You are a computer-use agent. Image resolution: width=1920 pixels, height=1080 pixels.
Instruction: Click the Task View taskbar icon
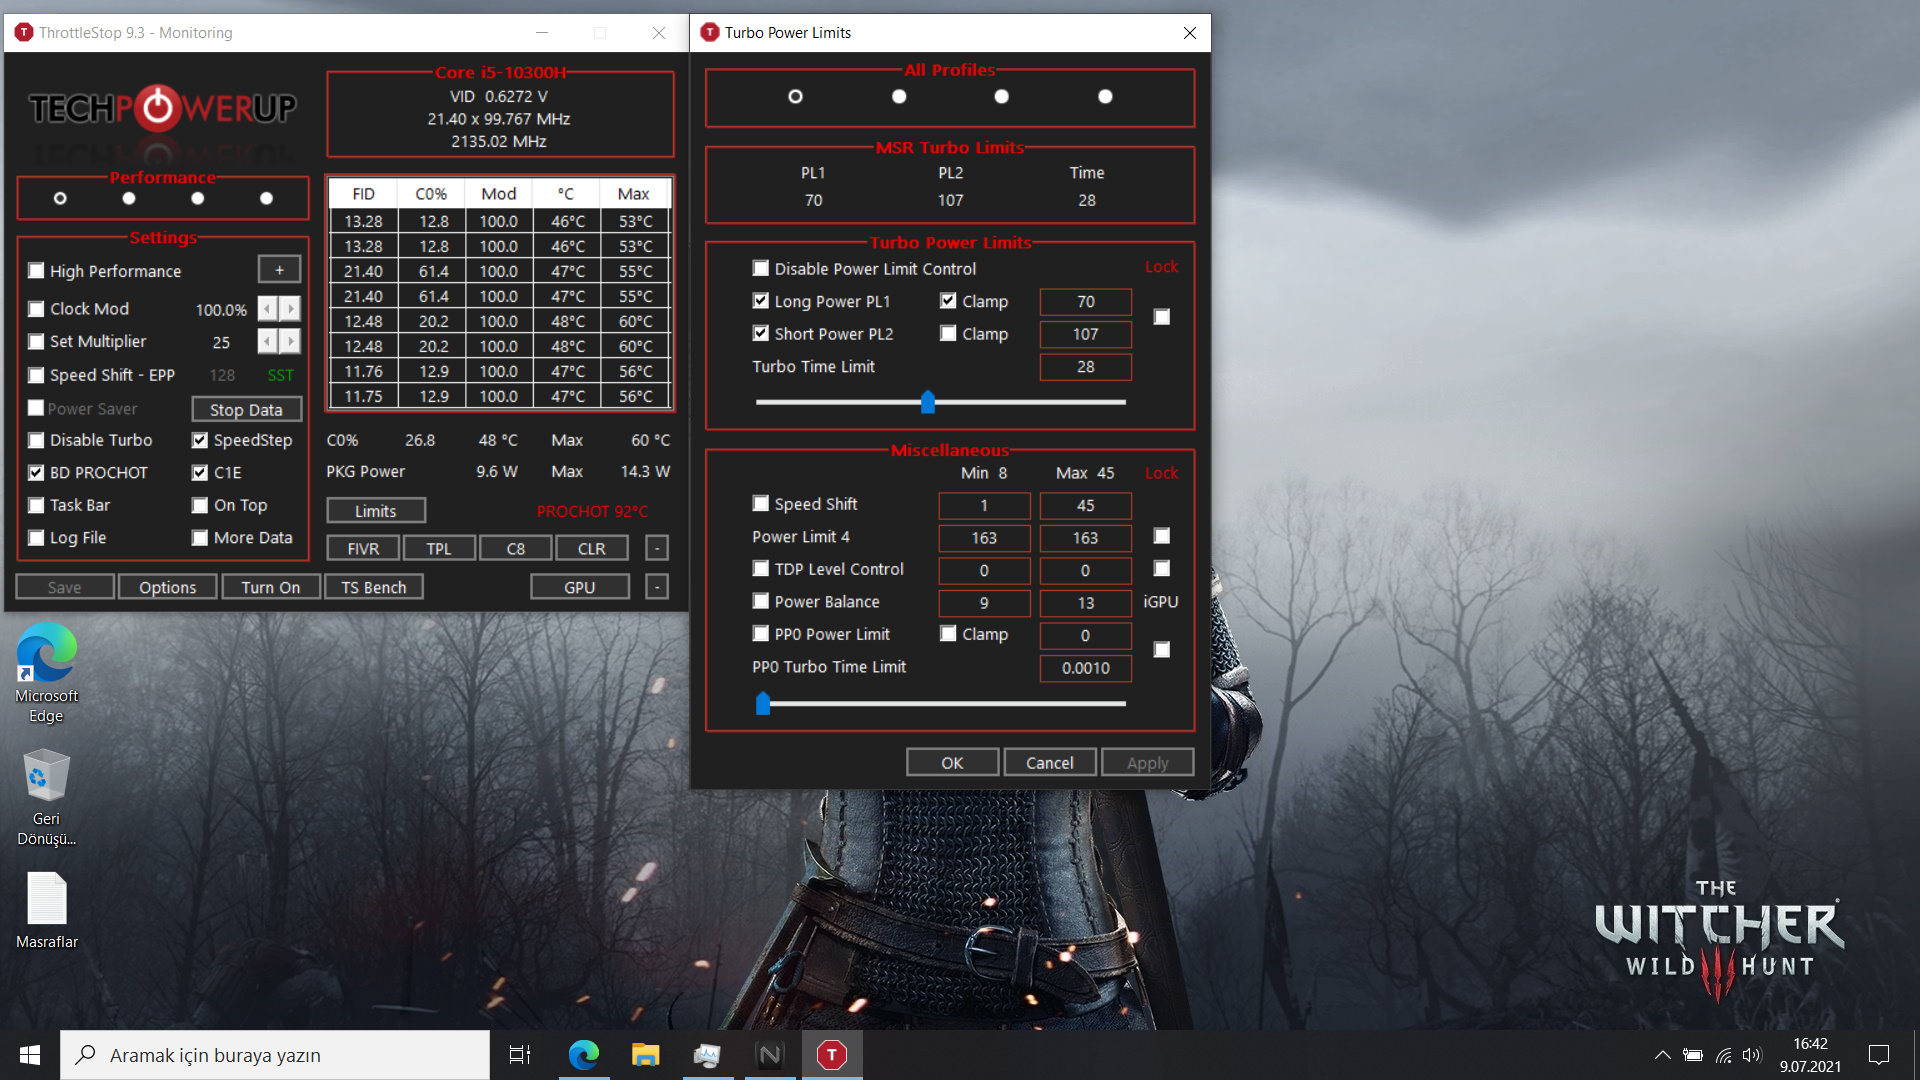tap(520, 1055)
